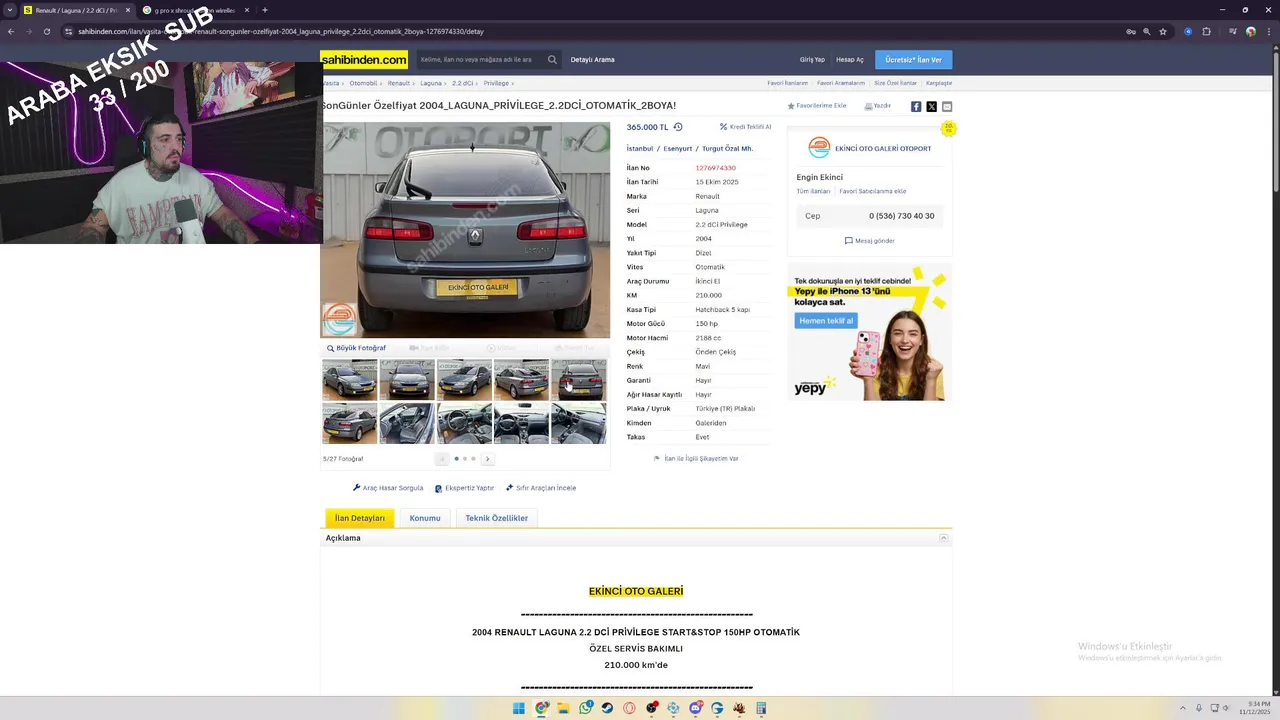Open File Explorer from taskbar
1280x720 pixels.
563,708
